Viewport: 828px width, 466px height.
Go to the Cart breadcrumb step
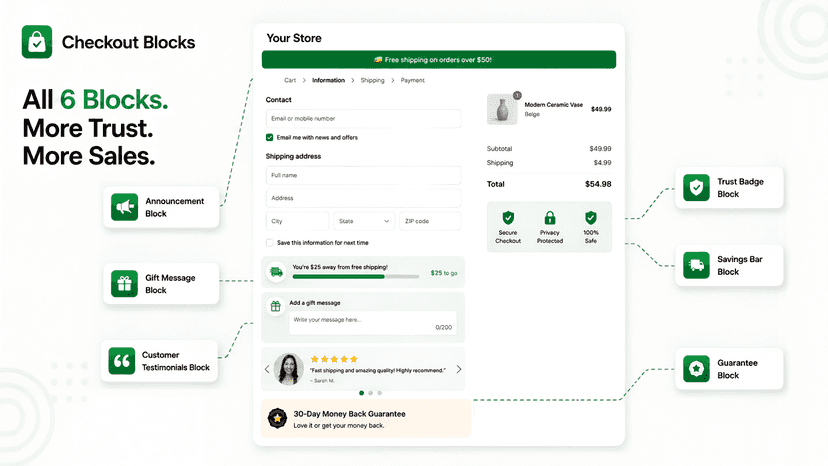pyautogui.click(x=290, y=80)
